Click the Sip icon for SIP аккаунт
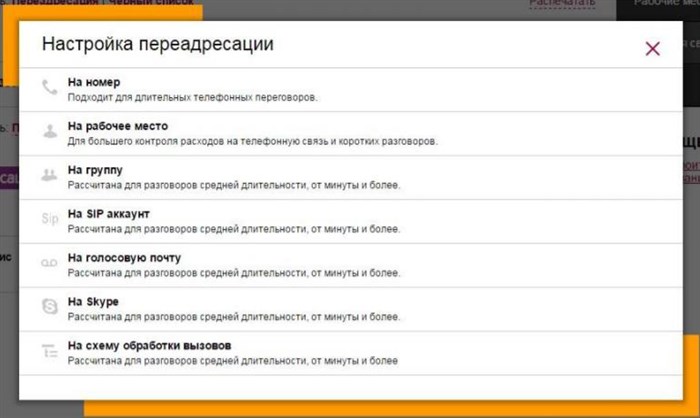Screen dimensions: 700x418 pyautogui.click(x=50, y=219)
